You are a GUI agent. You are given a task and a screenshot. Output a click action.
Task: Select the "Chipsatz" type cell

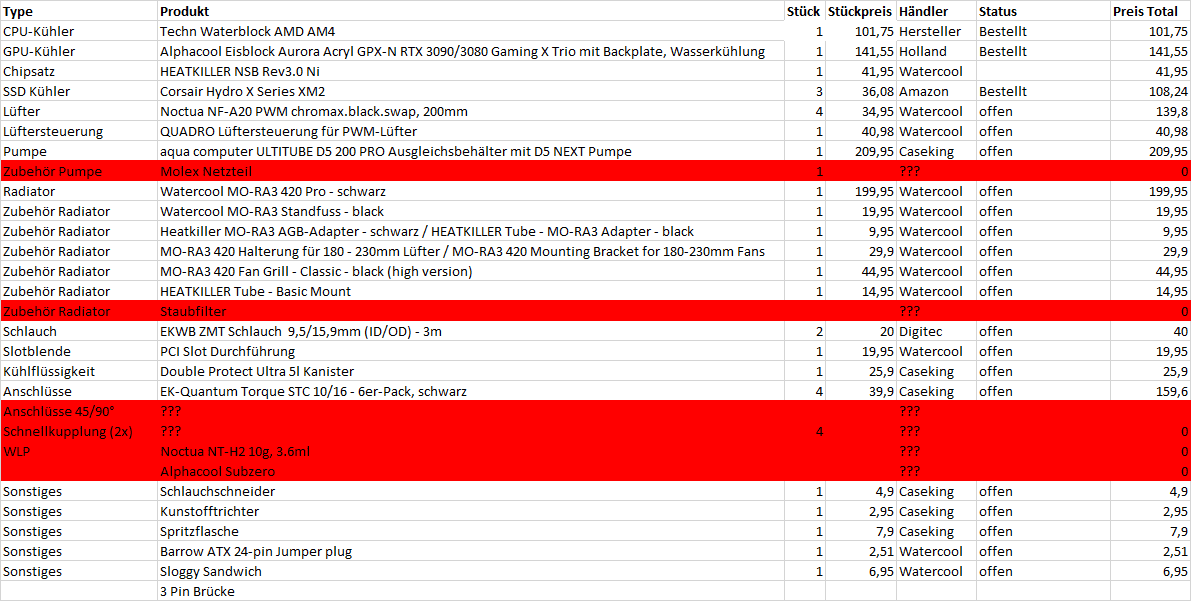[79, 71]
